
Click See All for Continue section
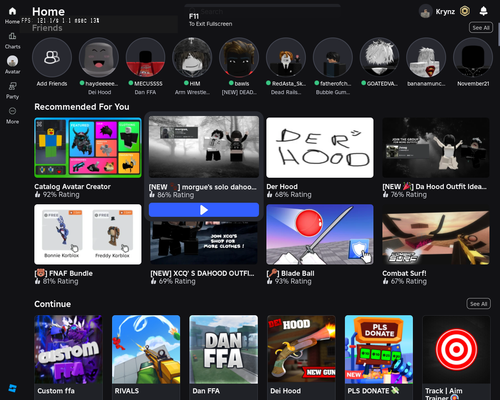(x=478, y=304)
